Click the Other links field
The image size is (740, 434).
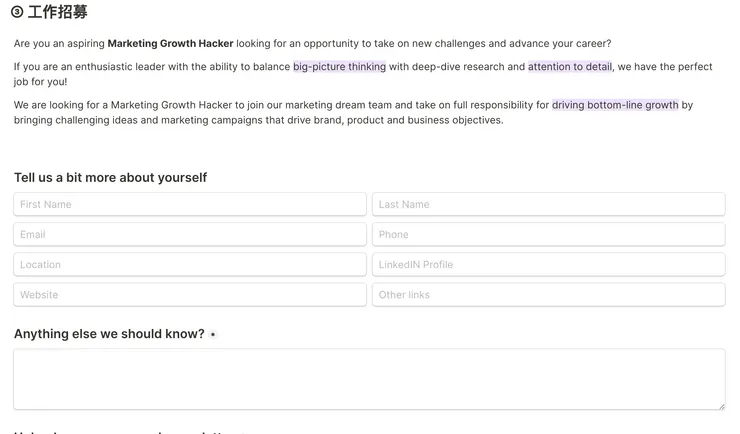click(548, 295)
